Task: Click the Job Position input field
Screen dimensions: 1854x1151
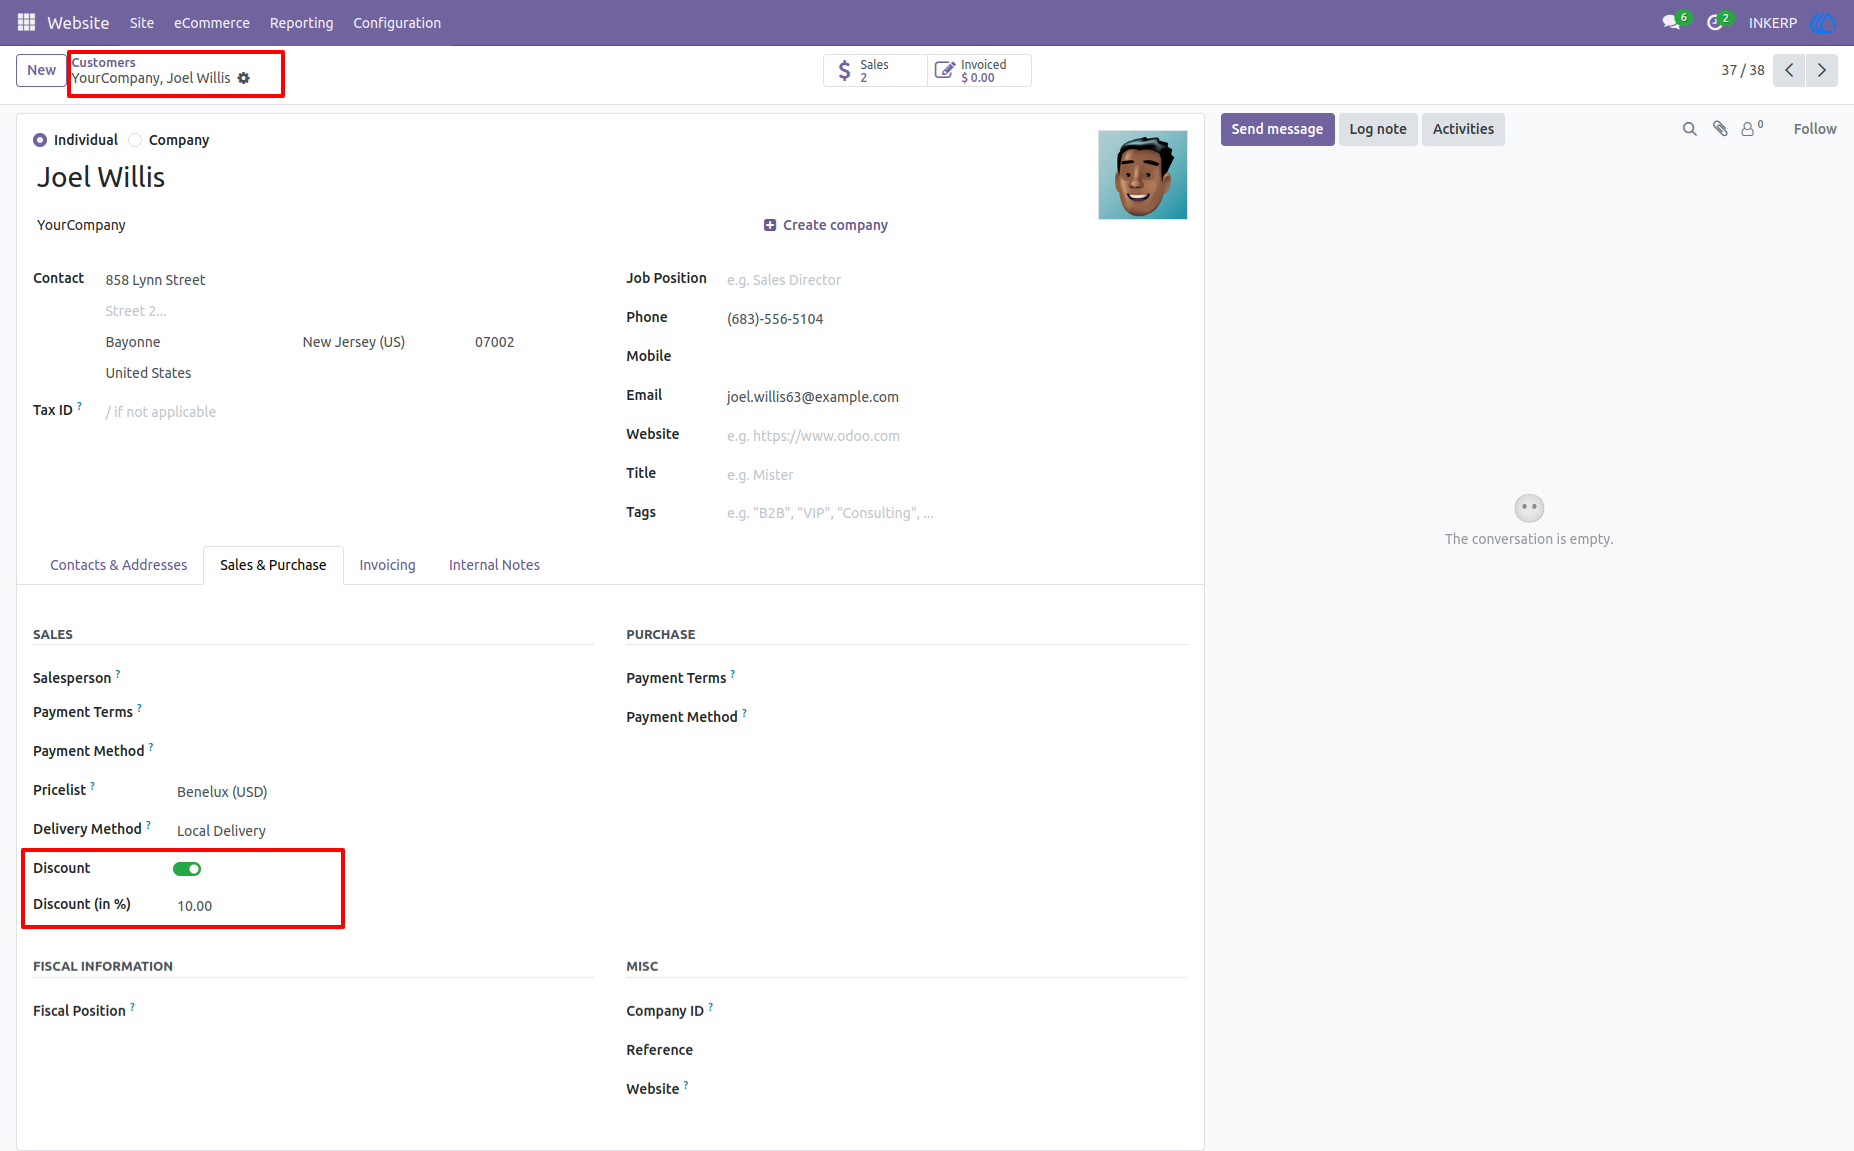Action: pos(956,280)
